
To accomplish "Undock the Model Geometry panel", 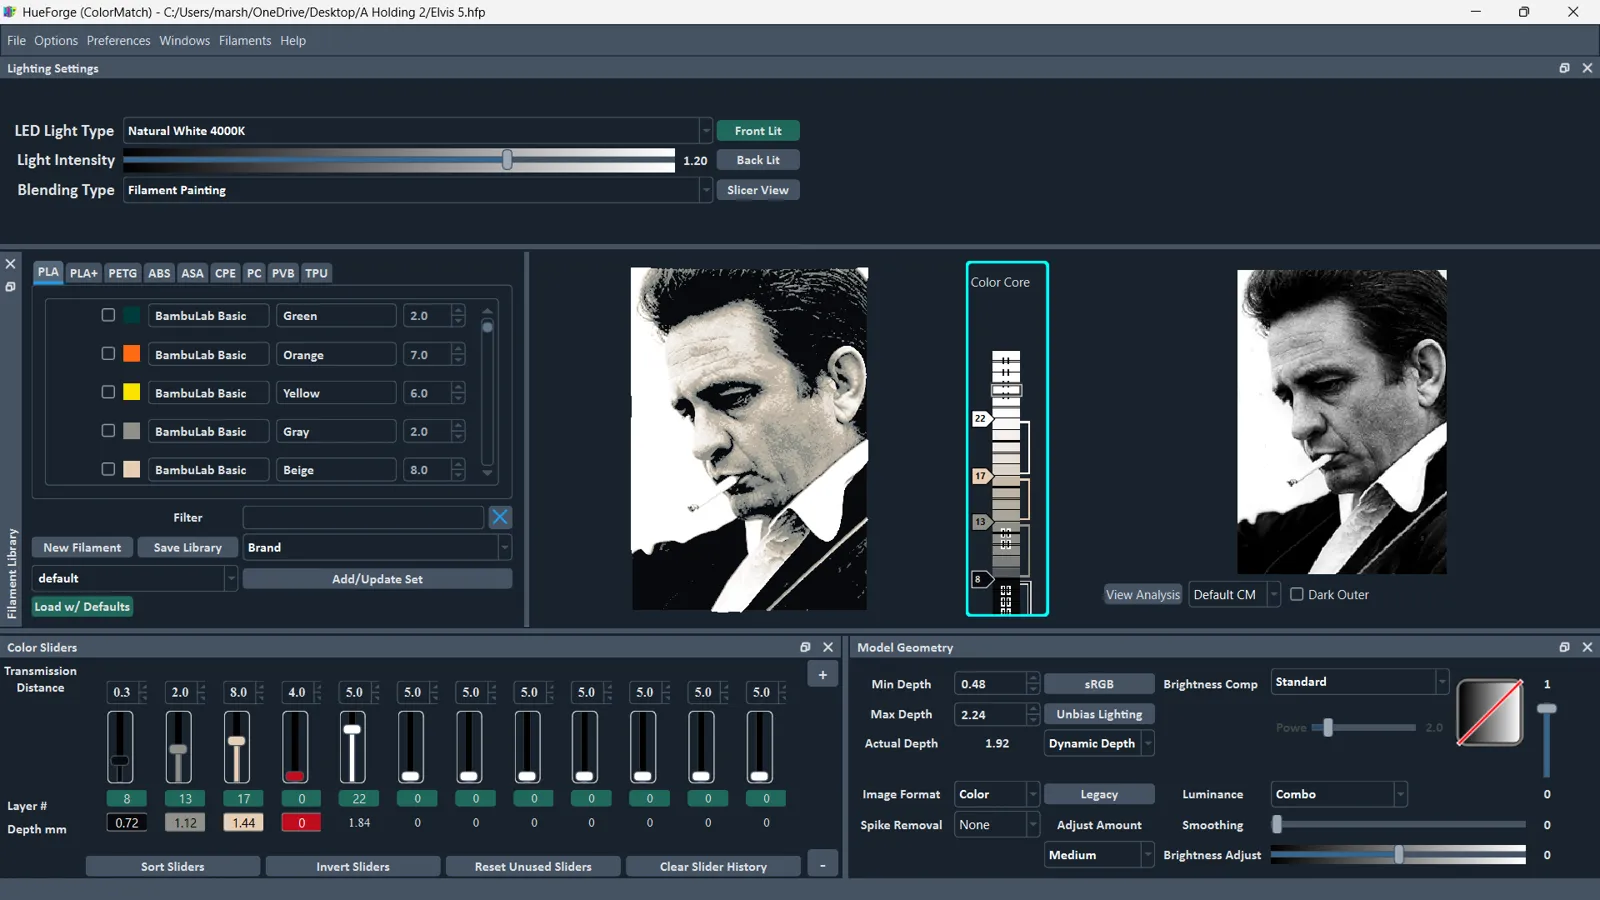I will point(1564,647).
